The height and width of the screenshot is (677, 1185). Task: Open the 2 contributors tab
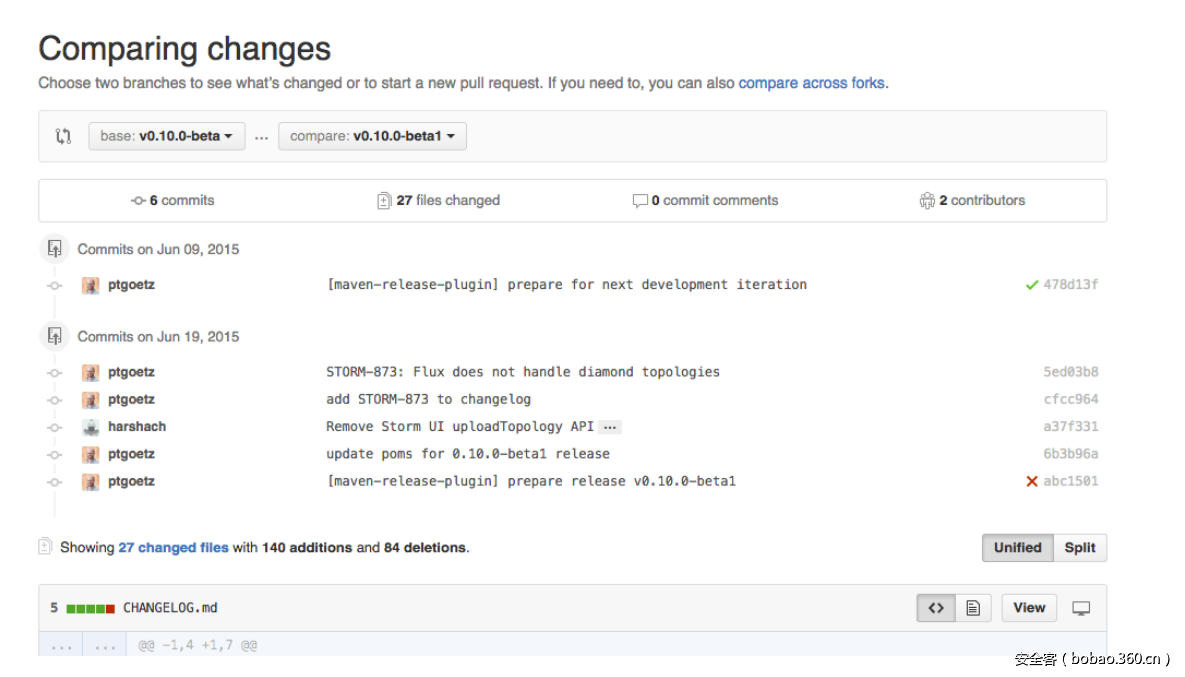972,200
